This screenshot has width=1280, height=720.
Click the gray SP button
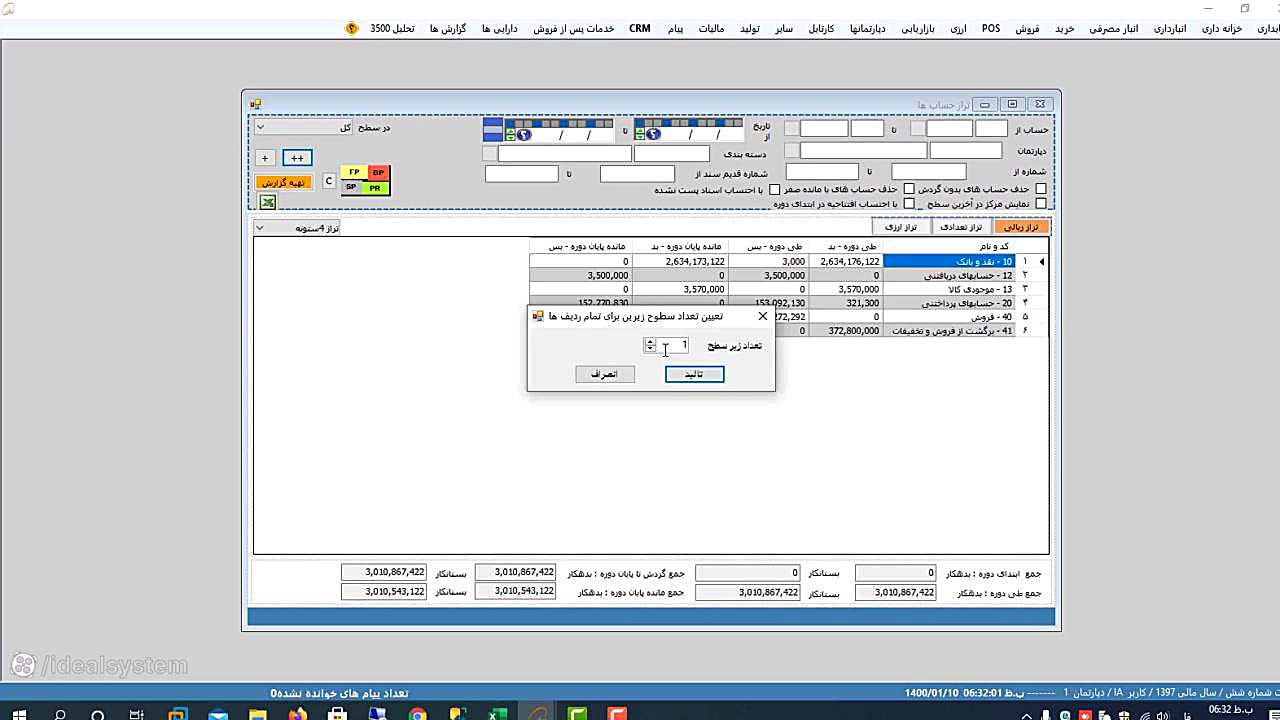pos(352,187)
